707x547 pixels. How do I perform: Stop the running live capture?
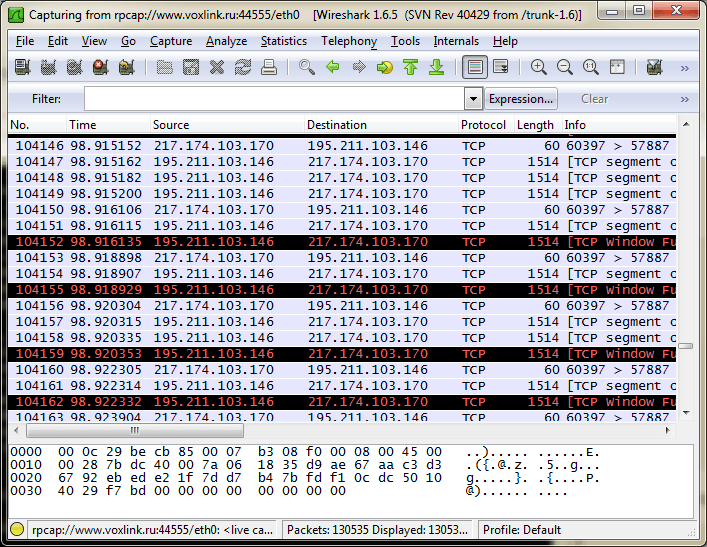(x=101, y=67)
